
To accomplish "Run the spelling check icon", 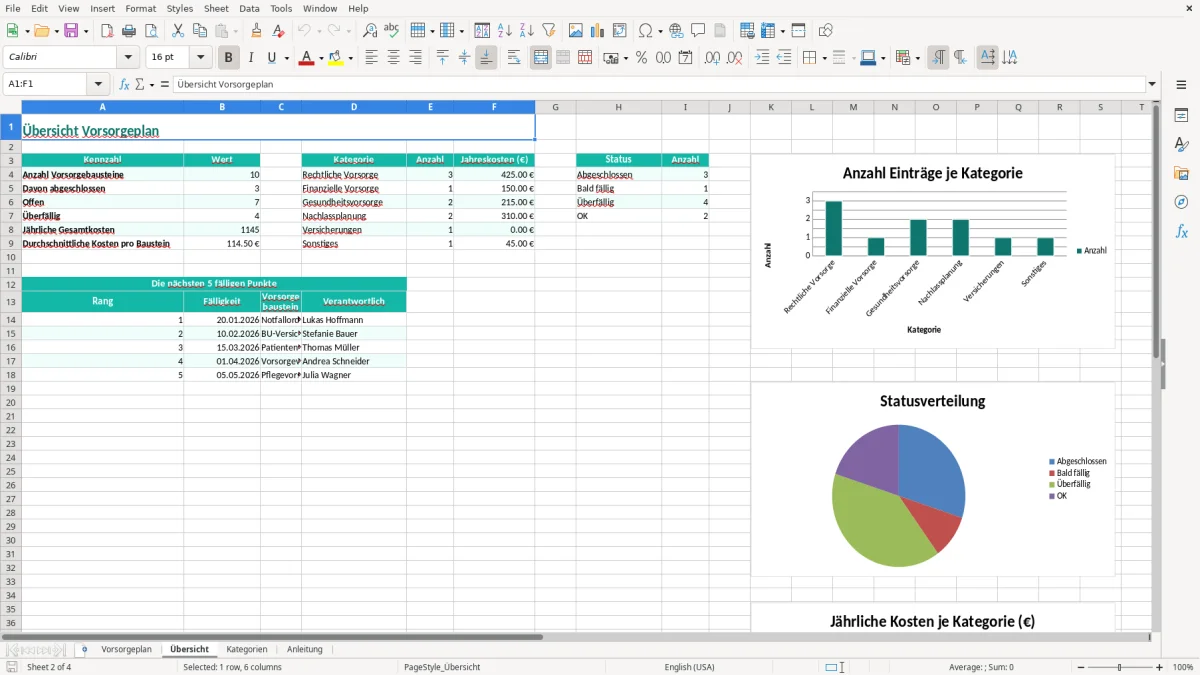I will pyautogui.click(x=391, y=31).
